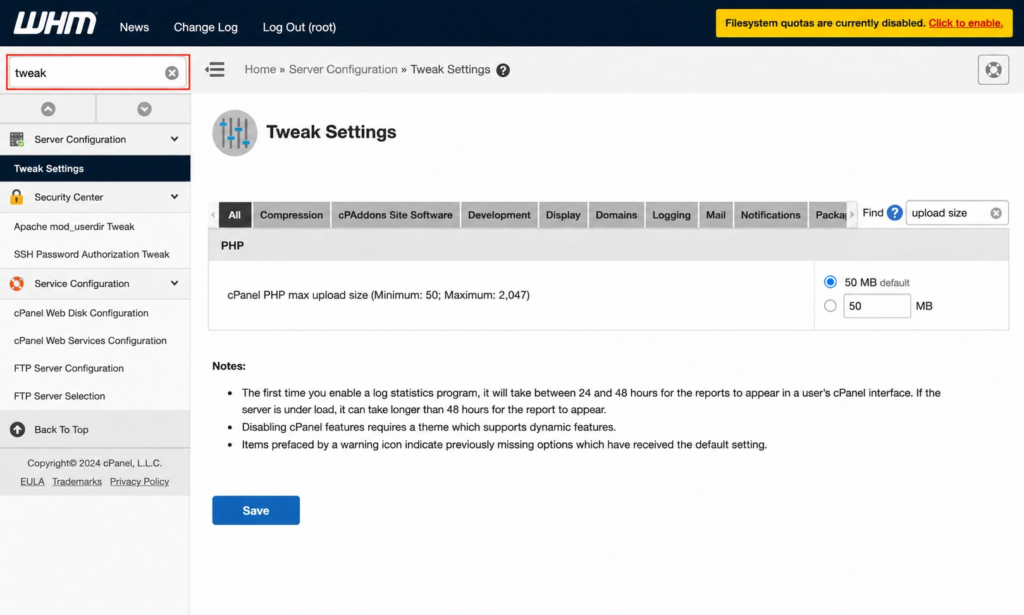Open the Notifications tab
The image size is (1024, 615).
click(x=770, y=215)
